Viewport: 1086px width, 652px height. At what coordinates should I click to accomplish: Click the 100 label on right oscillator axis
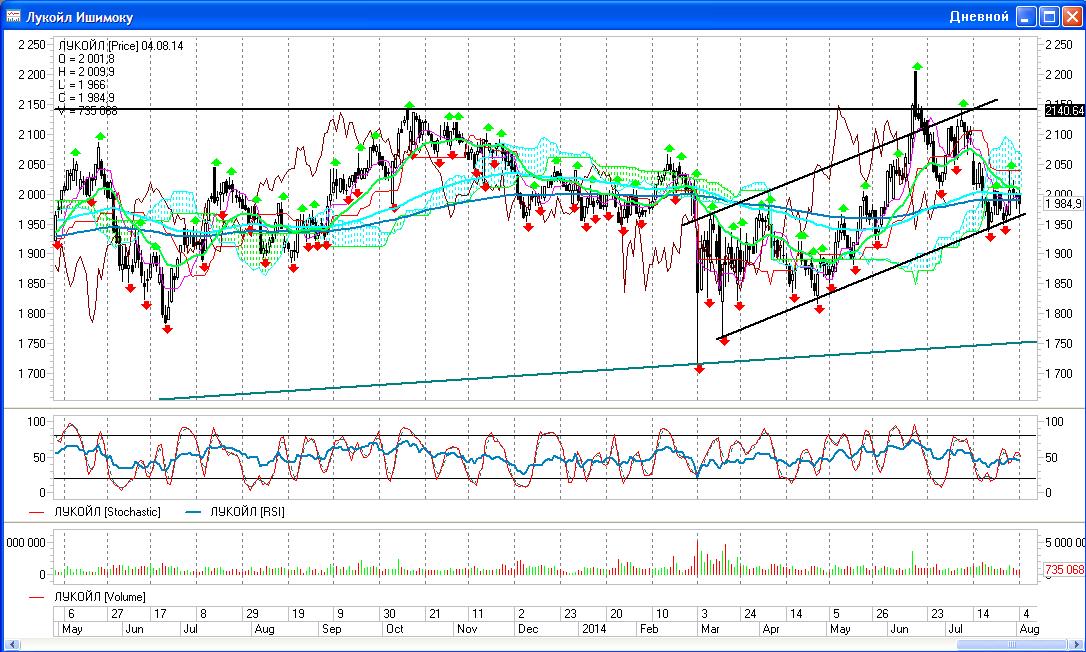pos(1054,422)
